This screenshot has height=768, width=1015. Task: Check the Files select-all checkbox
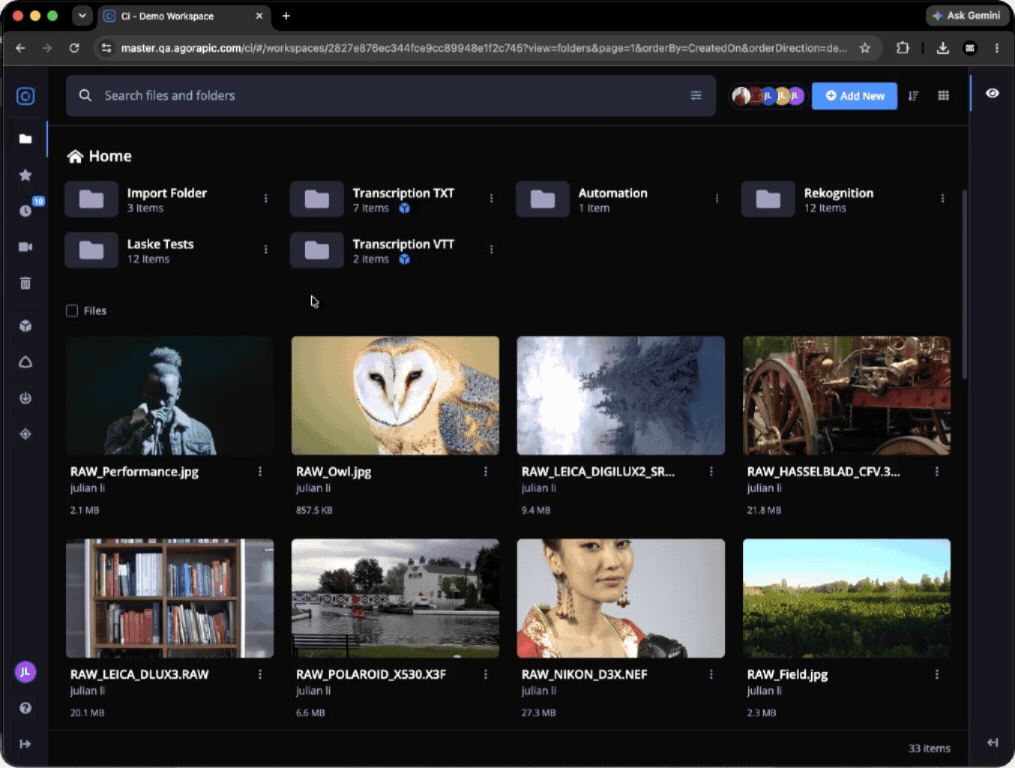(x=72, y=311)
